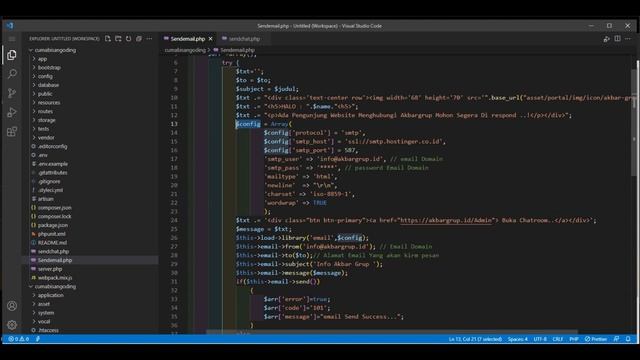This screenshot has height=360, width=640.
Task: Open composer.lock in Explorer
Action: (54, 216)
